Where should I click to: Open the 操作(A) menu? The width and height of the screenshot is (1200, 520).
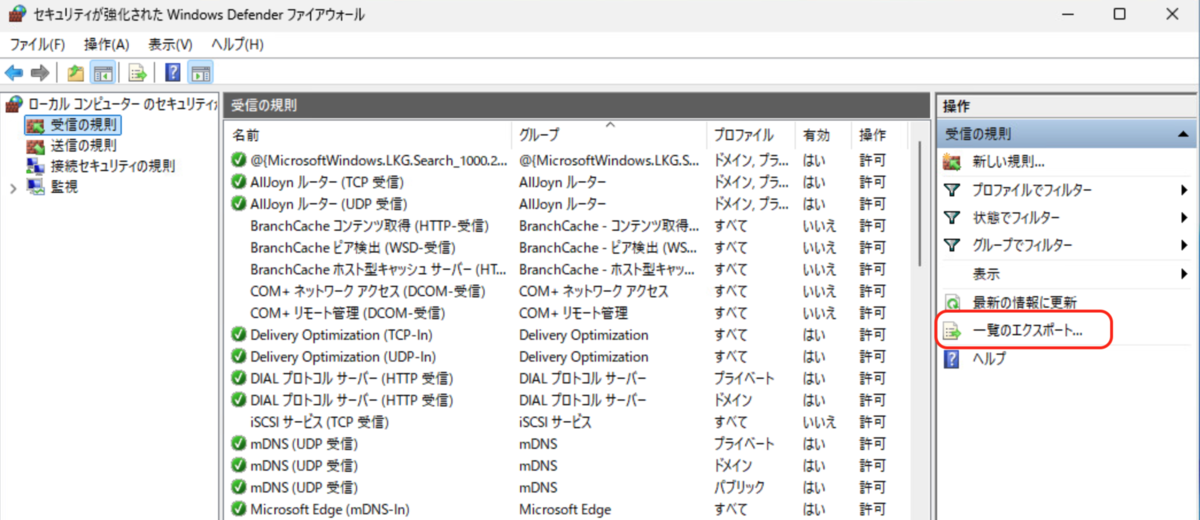[x=106, y=44]
